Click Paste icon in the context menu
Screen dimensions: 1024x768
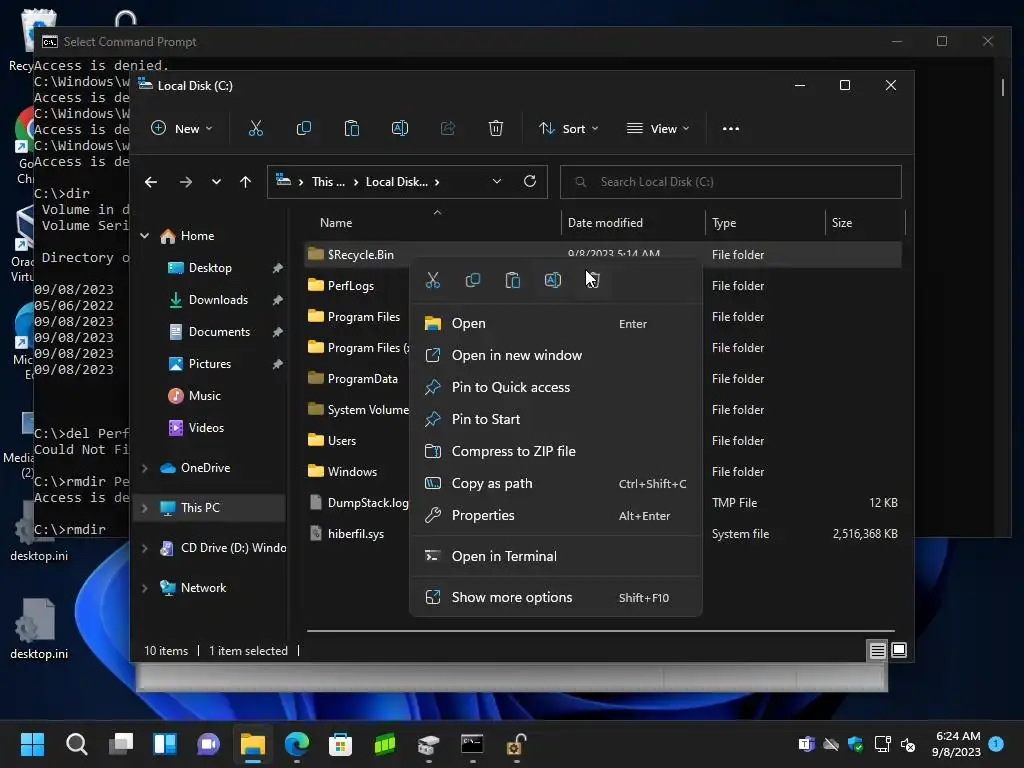(x=513, y=281)
